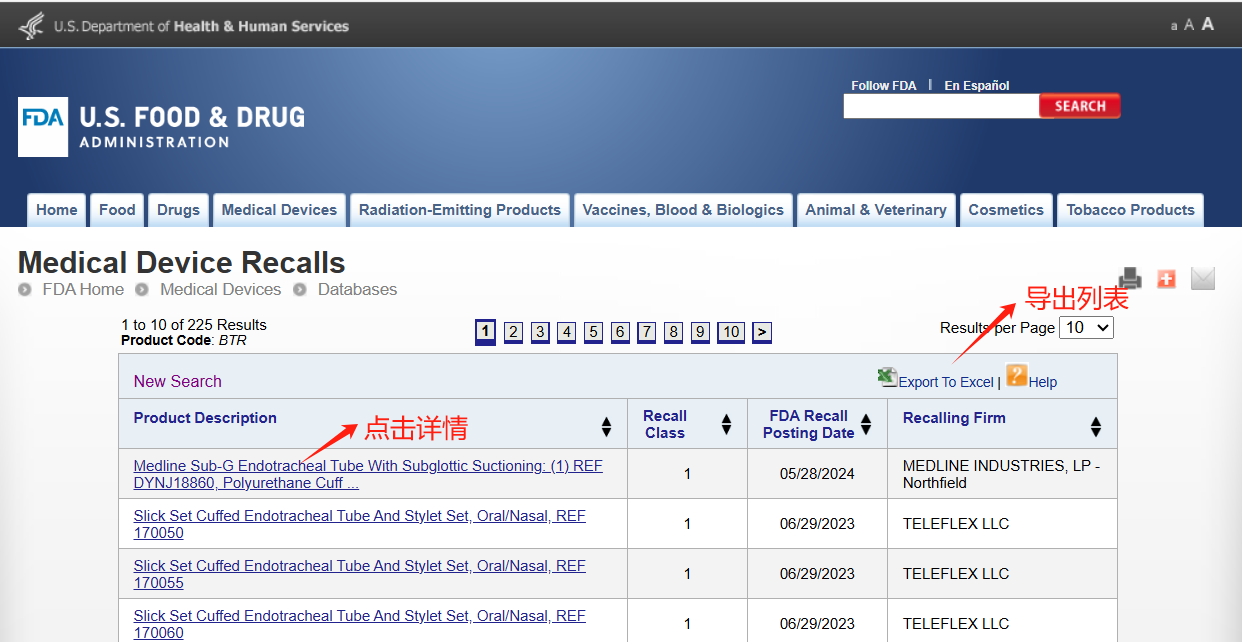Click the New Search link
Screen dimensions: 1242x642
click(x=178, y=381)
